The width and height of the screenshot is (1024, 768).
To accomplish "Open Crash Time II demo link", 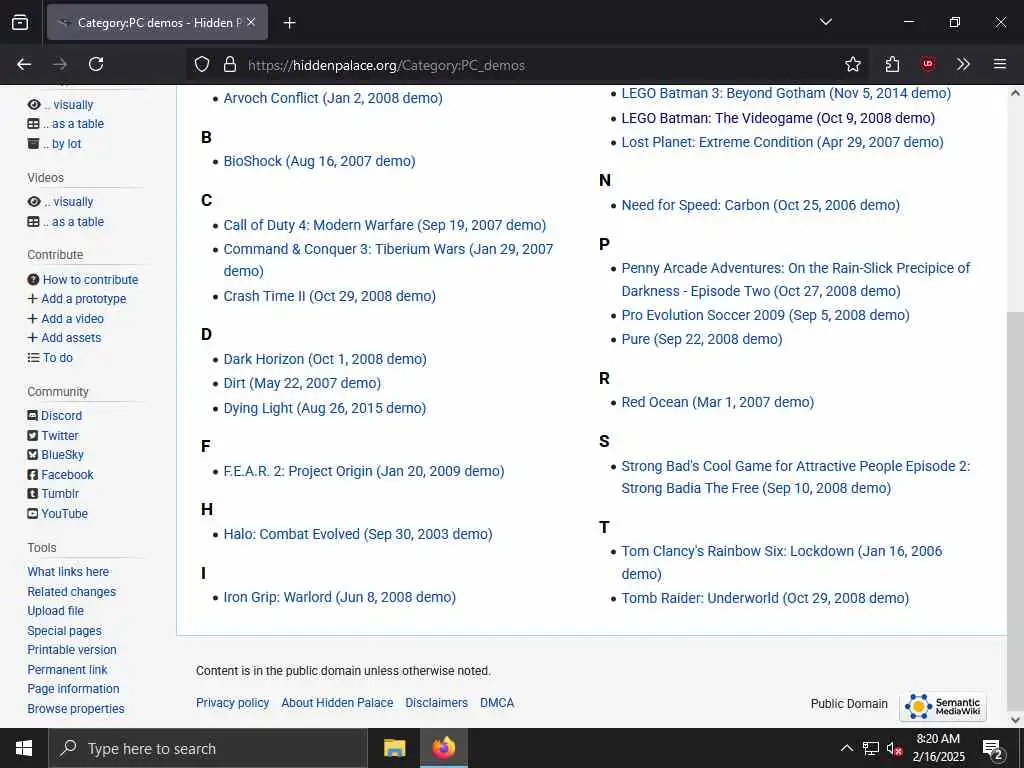I will coord(330,296).
